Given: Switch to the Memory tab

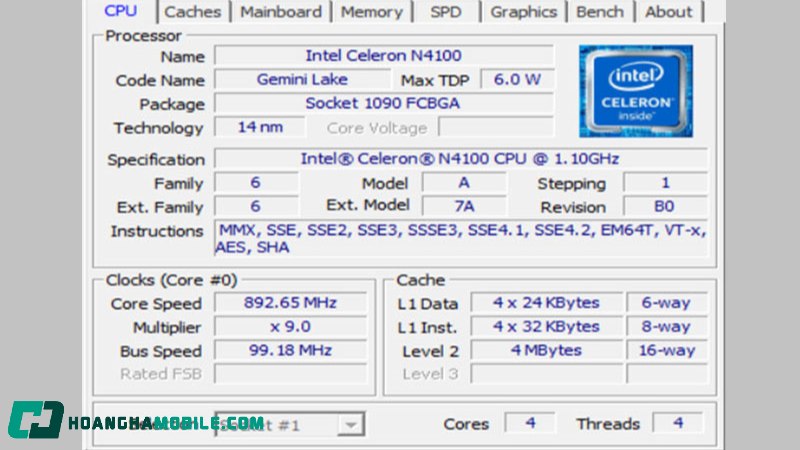Looking at the screenshot, I should pos(371,11).
